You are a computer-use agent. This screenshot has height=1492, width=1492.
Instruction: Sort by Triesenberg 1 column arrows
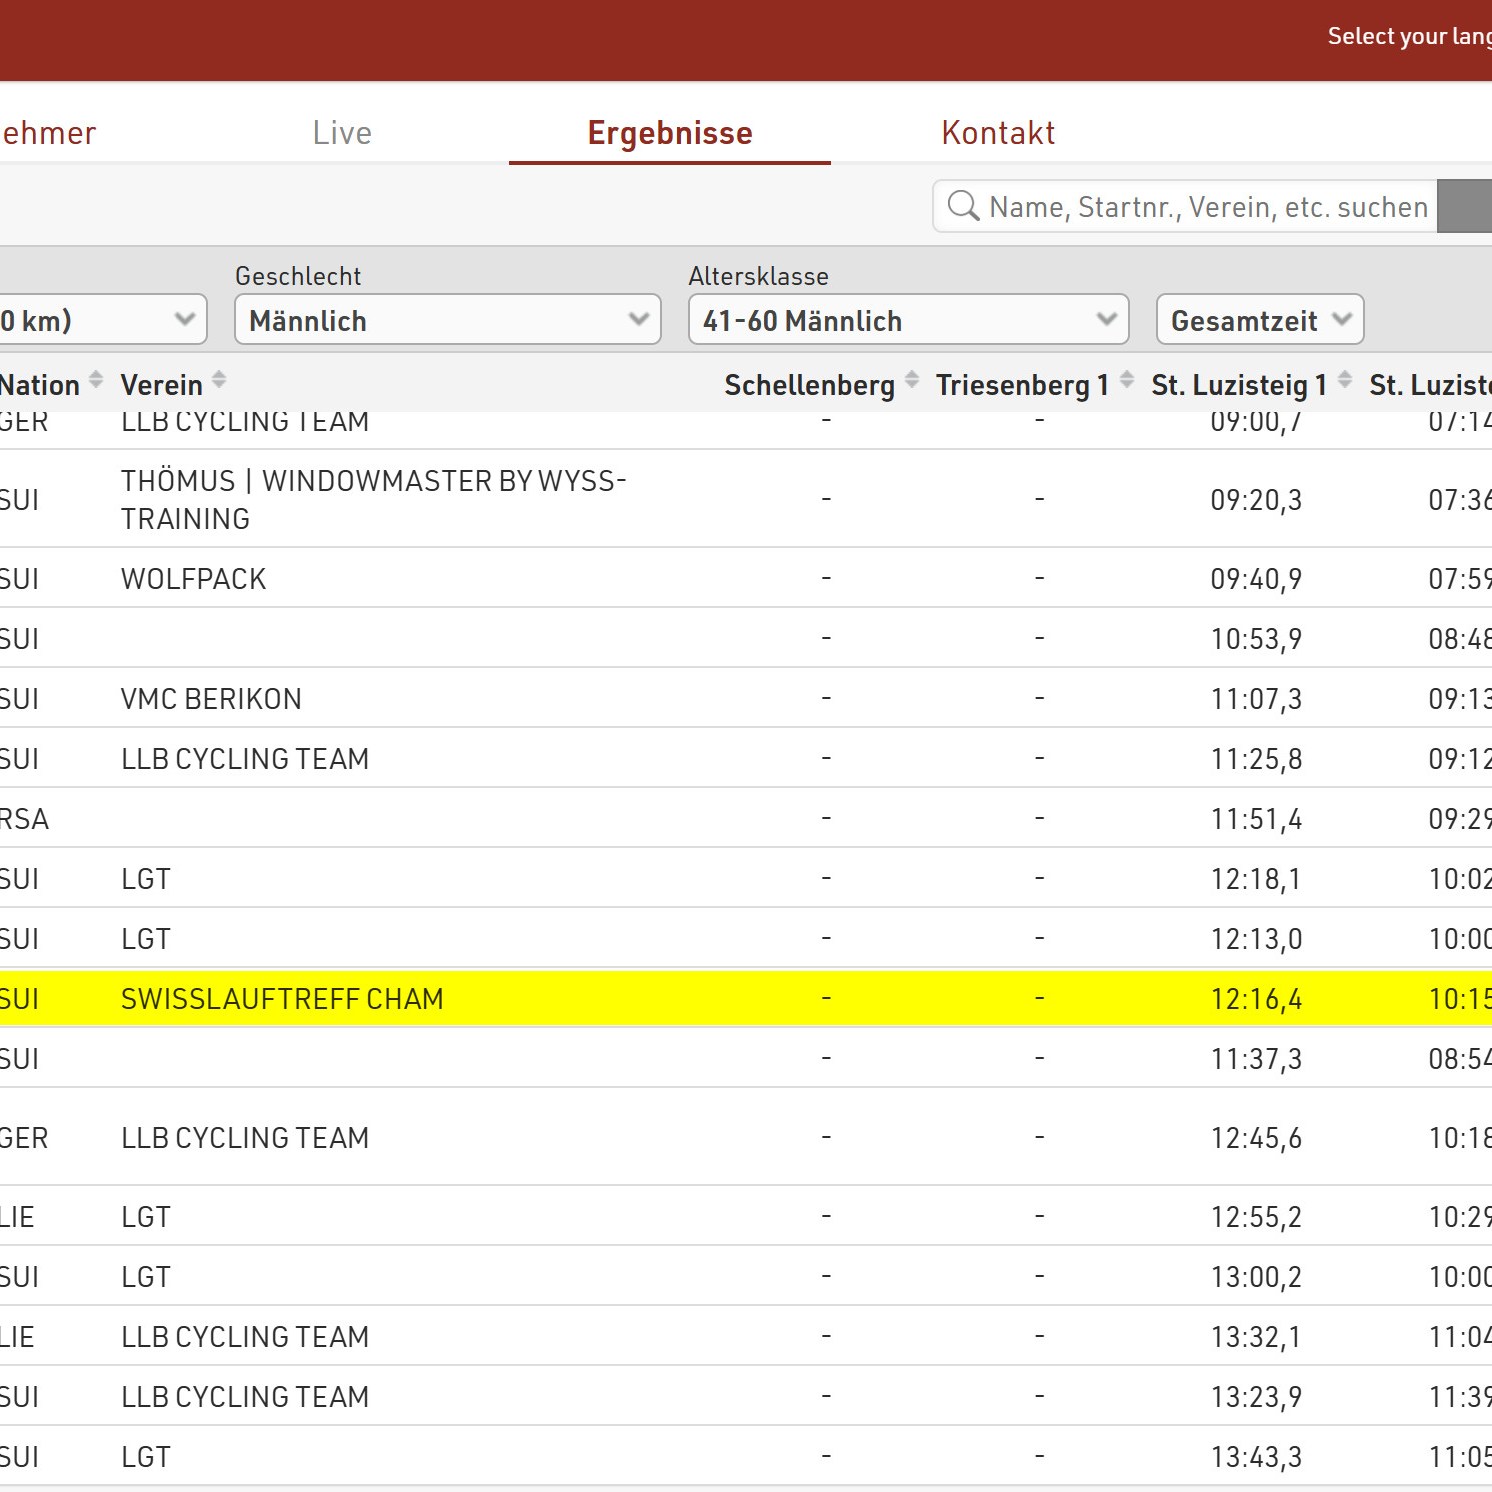tap(1127, 380)
